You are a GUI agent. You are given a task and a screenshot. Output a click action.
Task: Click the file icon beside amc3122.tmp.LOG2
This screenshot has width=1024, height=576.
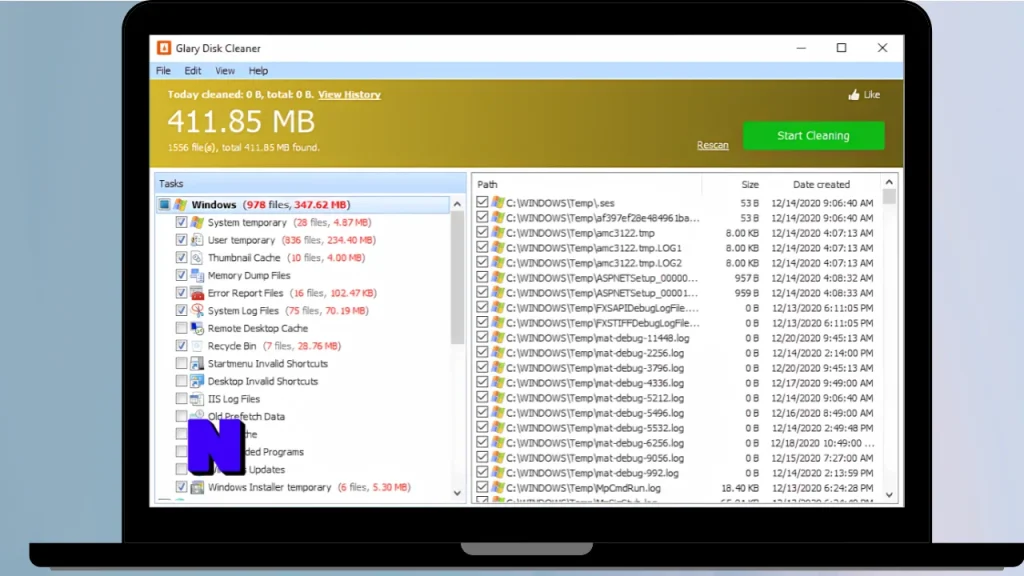[x=498, y=263]
